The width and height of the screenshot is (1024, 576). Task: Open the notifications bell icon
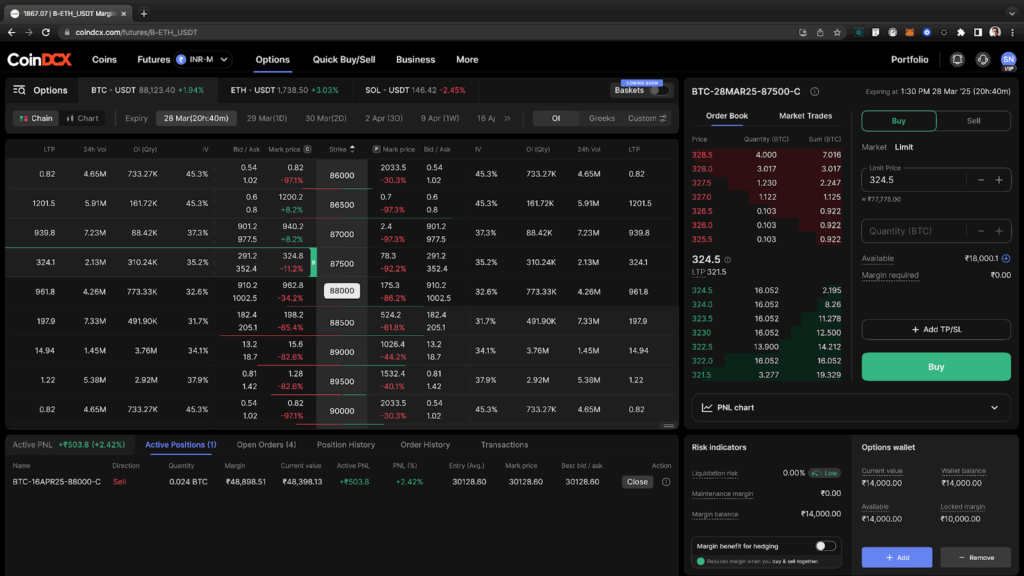click(957, 59)
